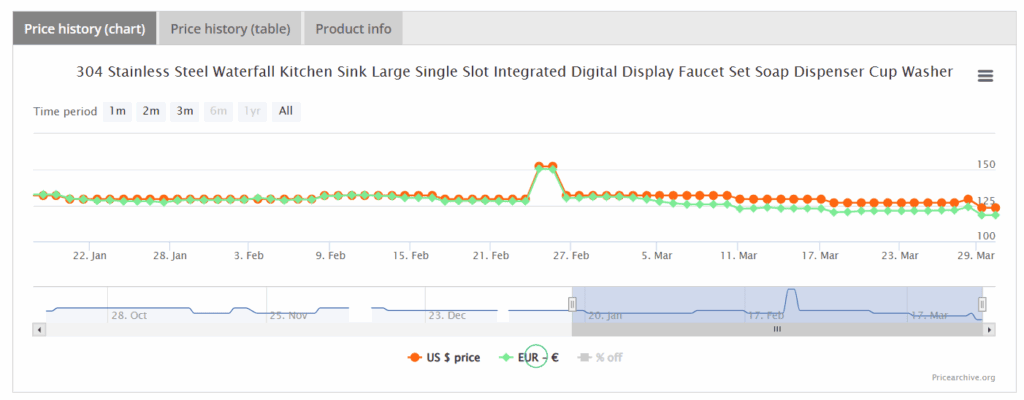1024x400 pixels.
Task: Click the navigator scrollbar thumb grip
Action: point(775,329)
